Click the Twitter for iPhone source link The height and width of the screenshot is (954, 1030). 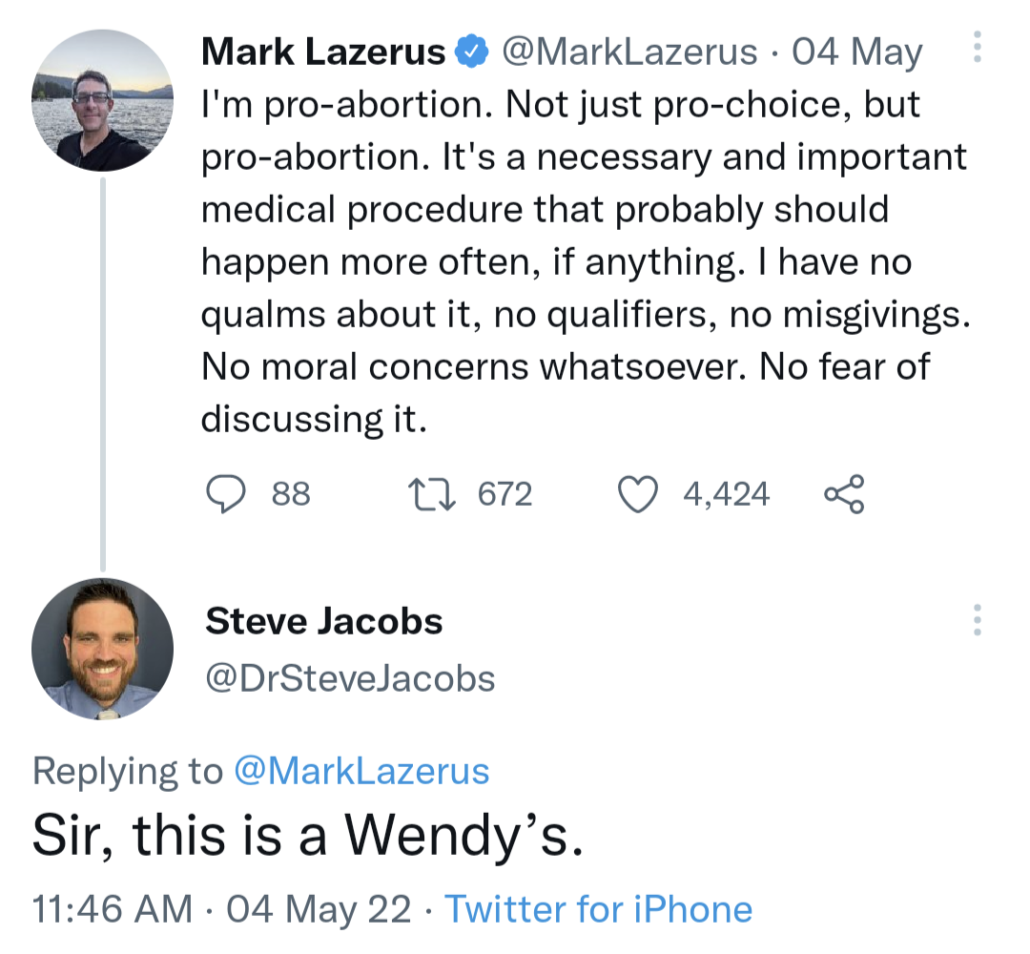tap(598, 909)
